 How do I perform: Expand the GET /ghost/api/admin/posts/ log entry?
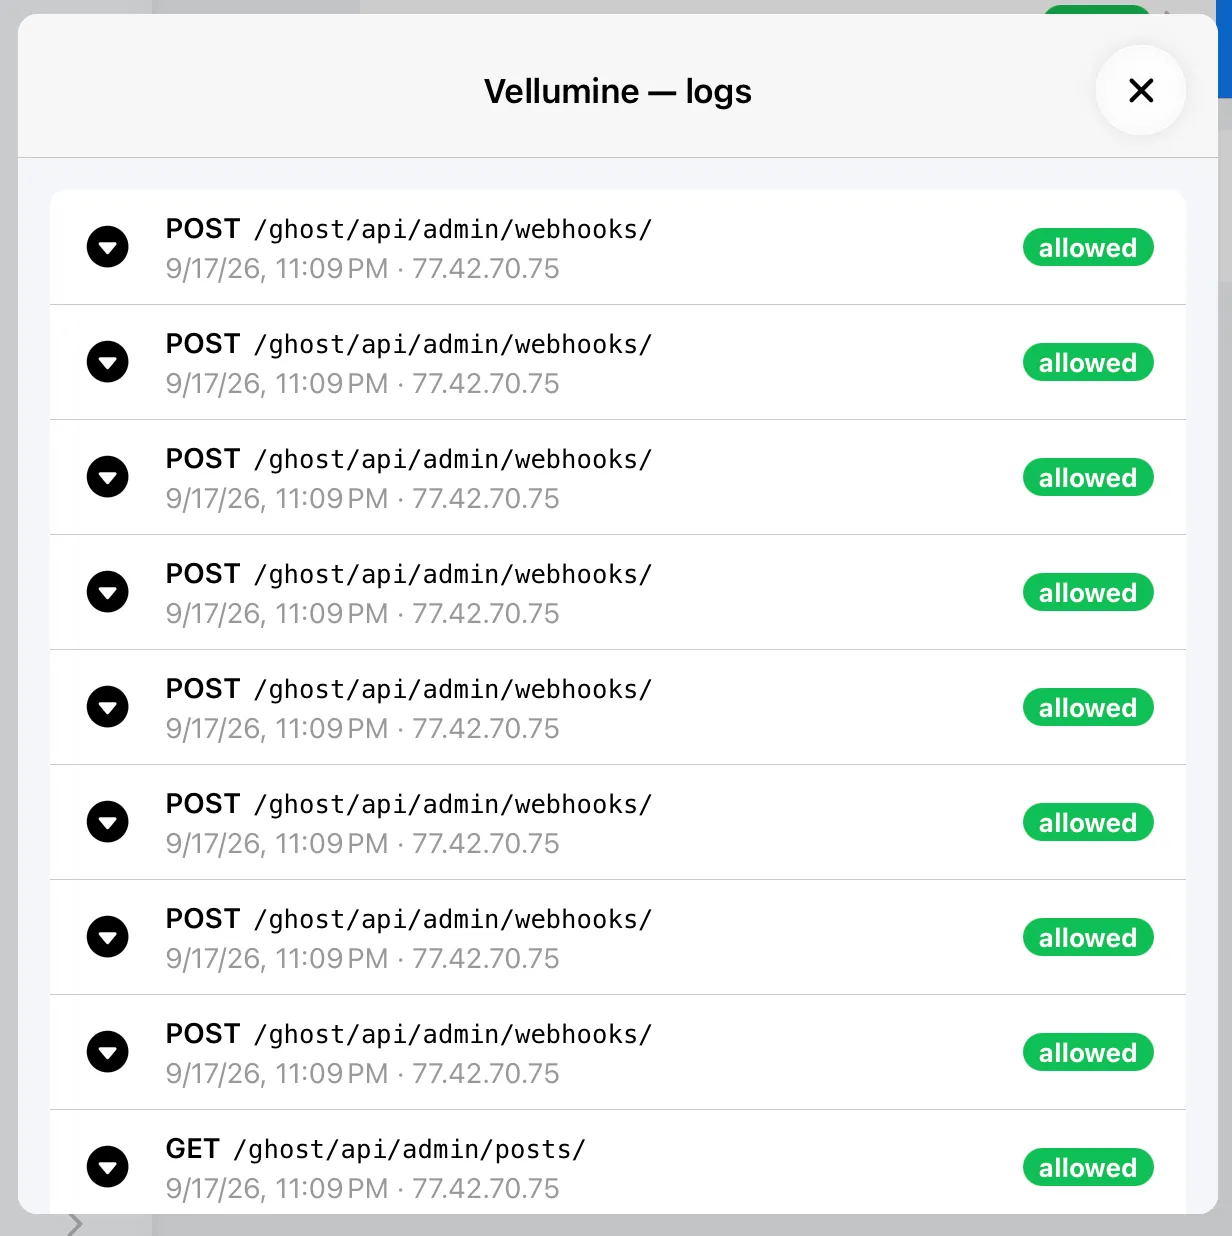[107, 1167]
